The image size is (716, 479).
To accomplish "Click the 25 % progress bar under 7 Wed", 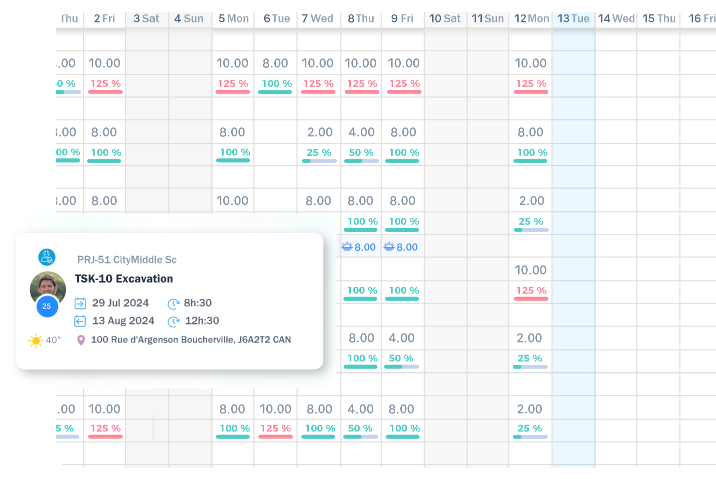I will pyautogui.click(x=319, y=154).
